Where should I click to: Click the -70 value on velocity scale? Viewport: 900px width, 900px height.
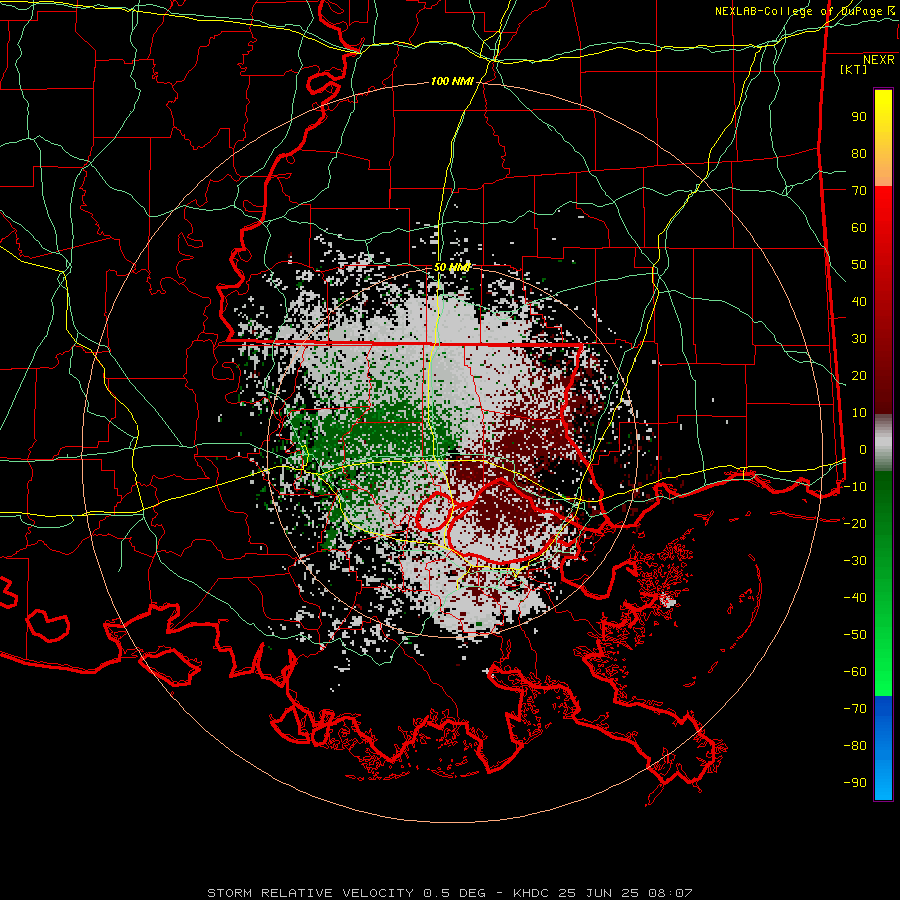point(855,708)
